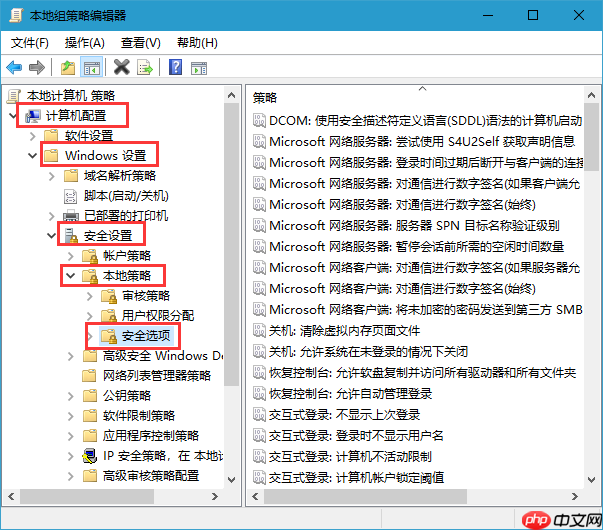Click the 已部署的打印机 printer icon
This screenshot has width=603, height=530.
coord(71,216)
